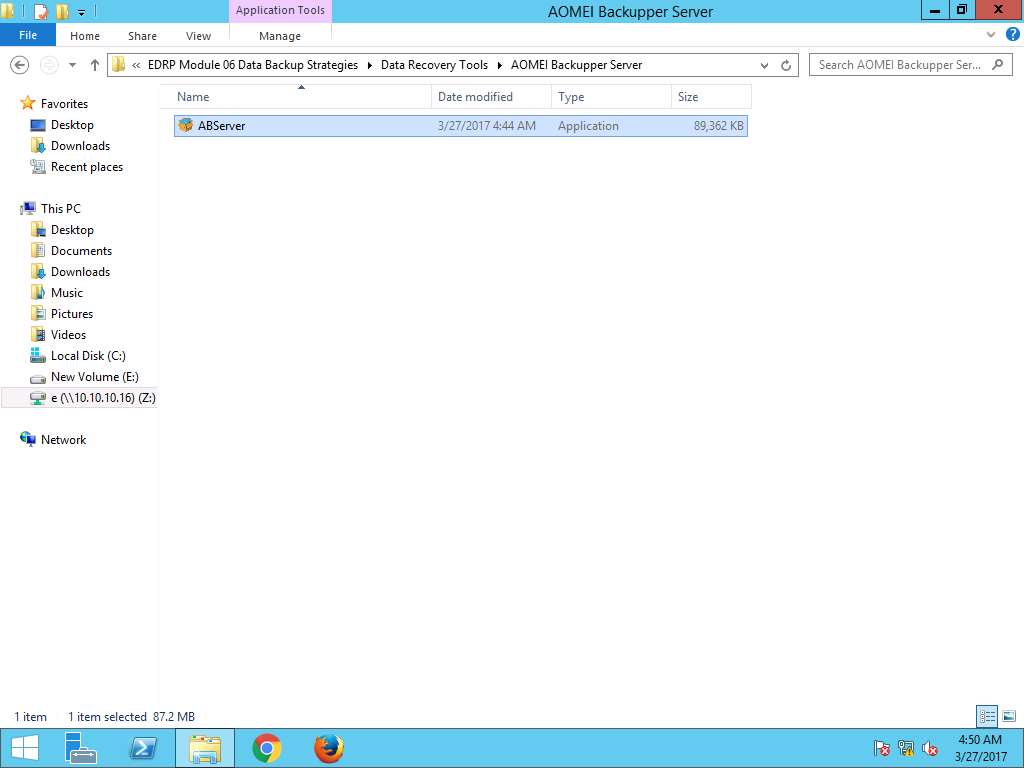
Task: Sort files by Size column
Action: [711, 97]
